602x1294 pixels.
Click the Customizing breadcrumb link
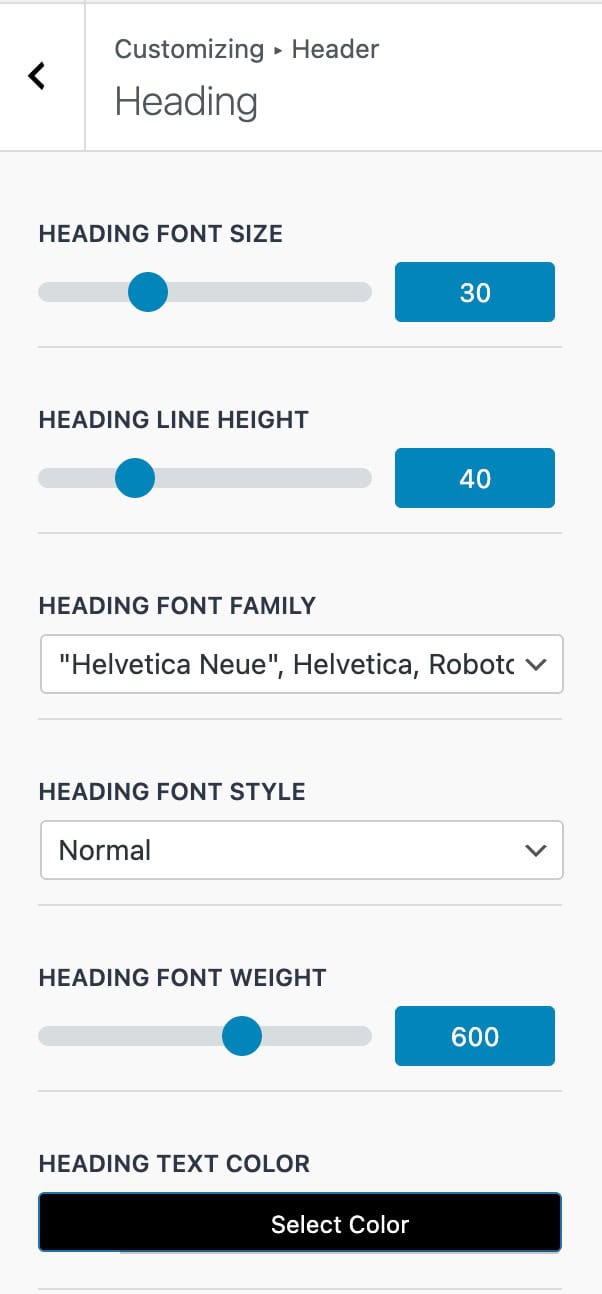pos(188,48)
